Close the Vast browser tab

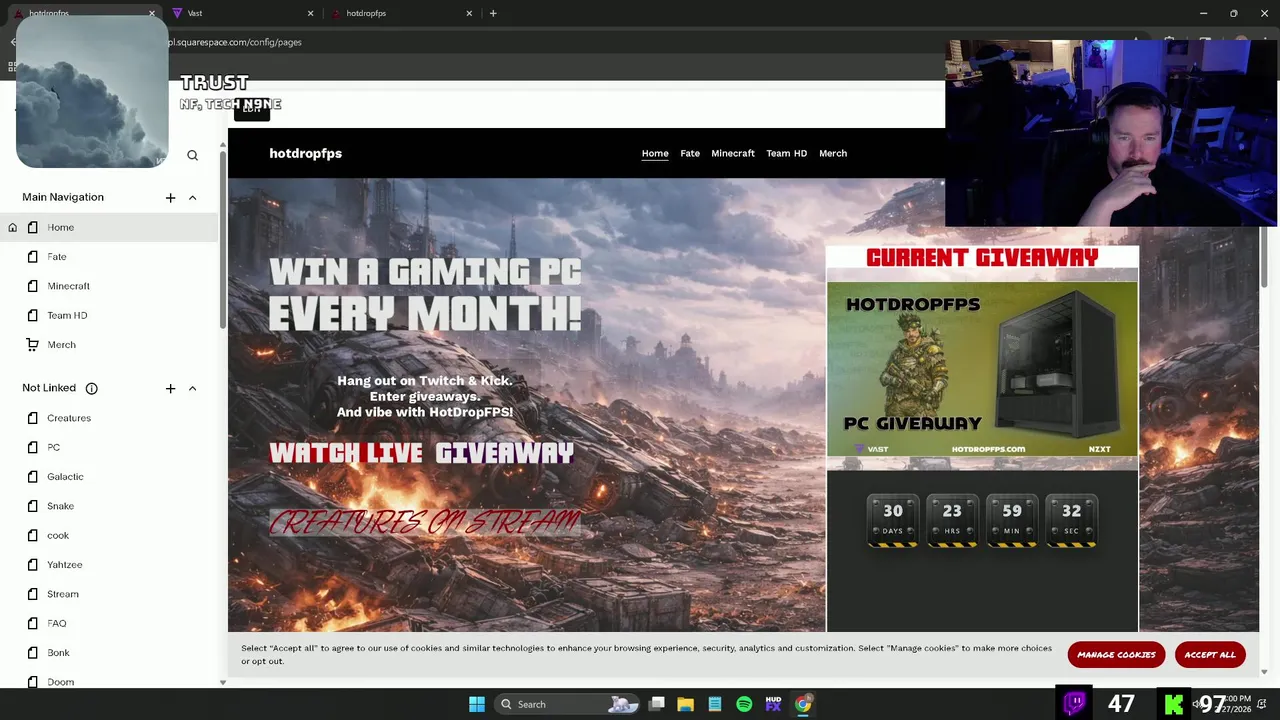[x=310, y=13]
